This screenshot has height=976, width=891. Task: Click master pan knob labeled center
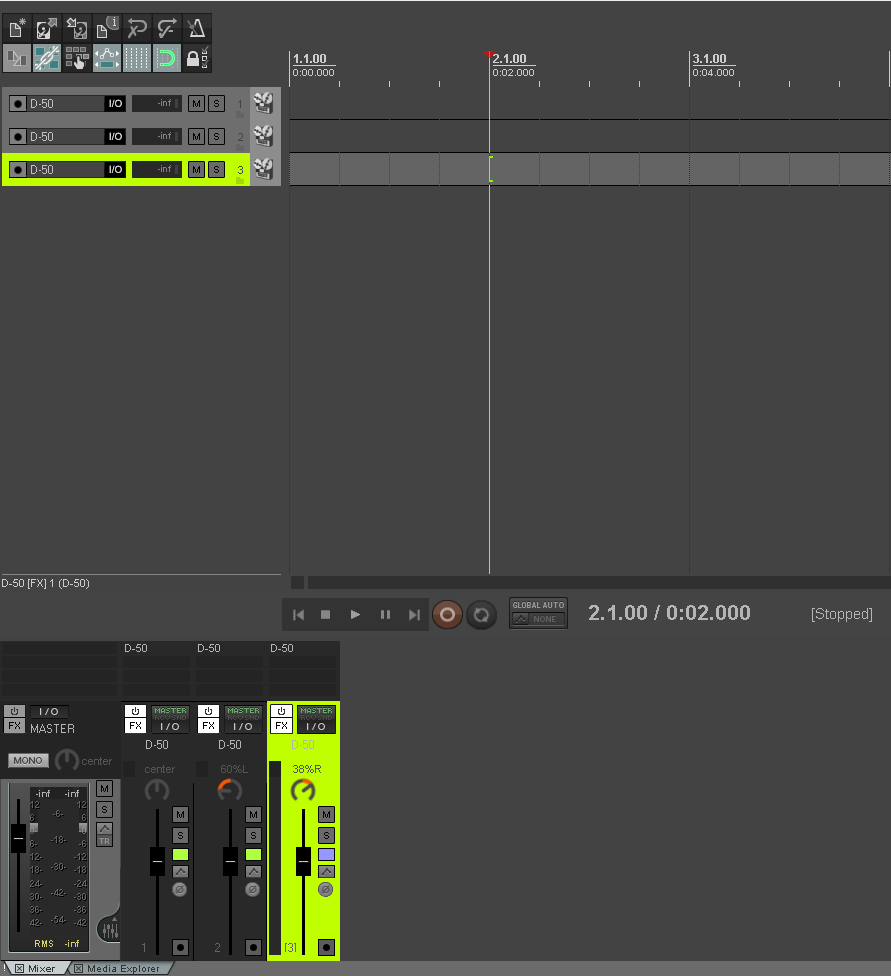[67, 761]
